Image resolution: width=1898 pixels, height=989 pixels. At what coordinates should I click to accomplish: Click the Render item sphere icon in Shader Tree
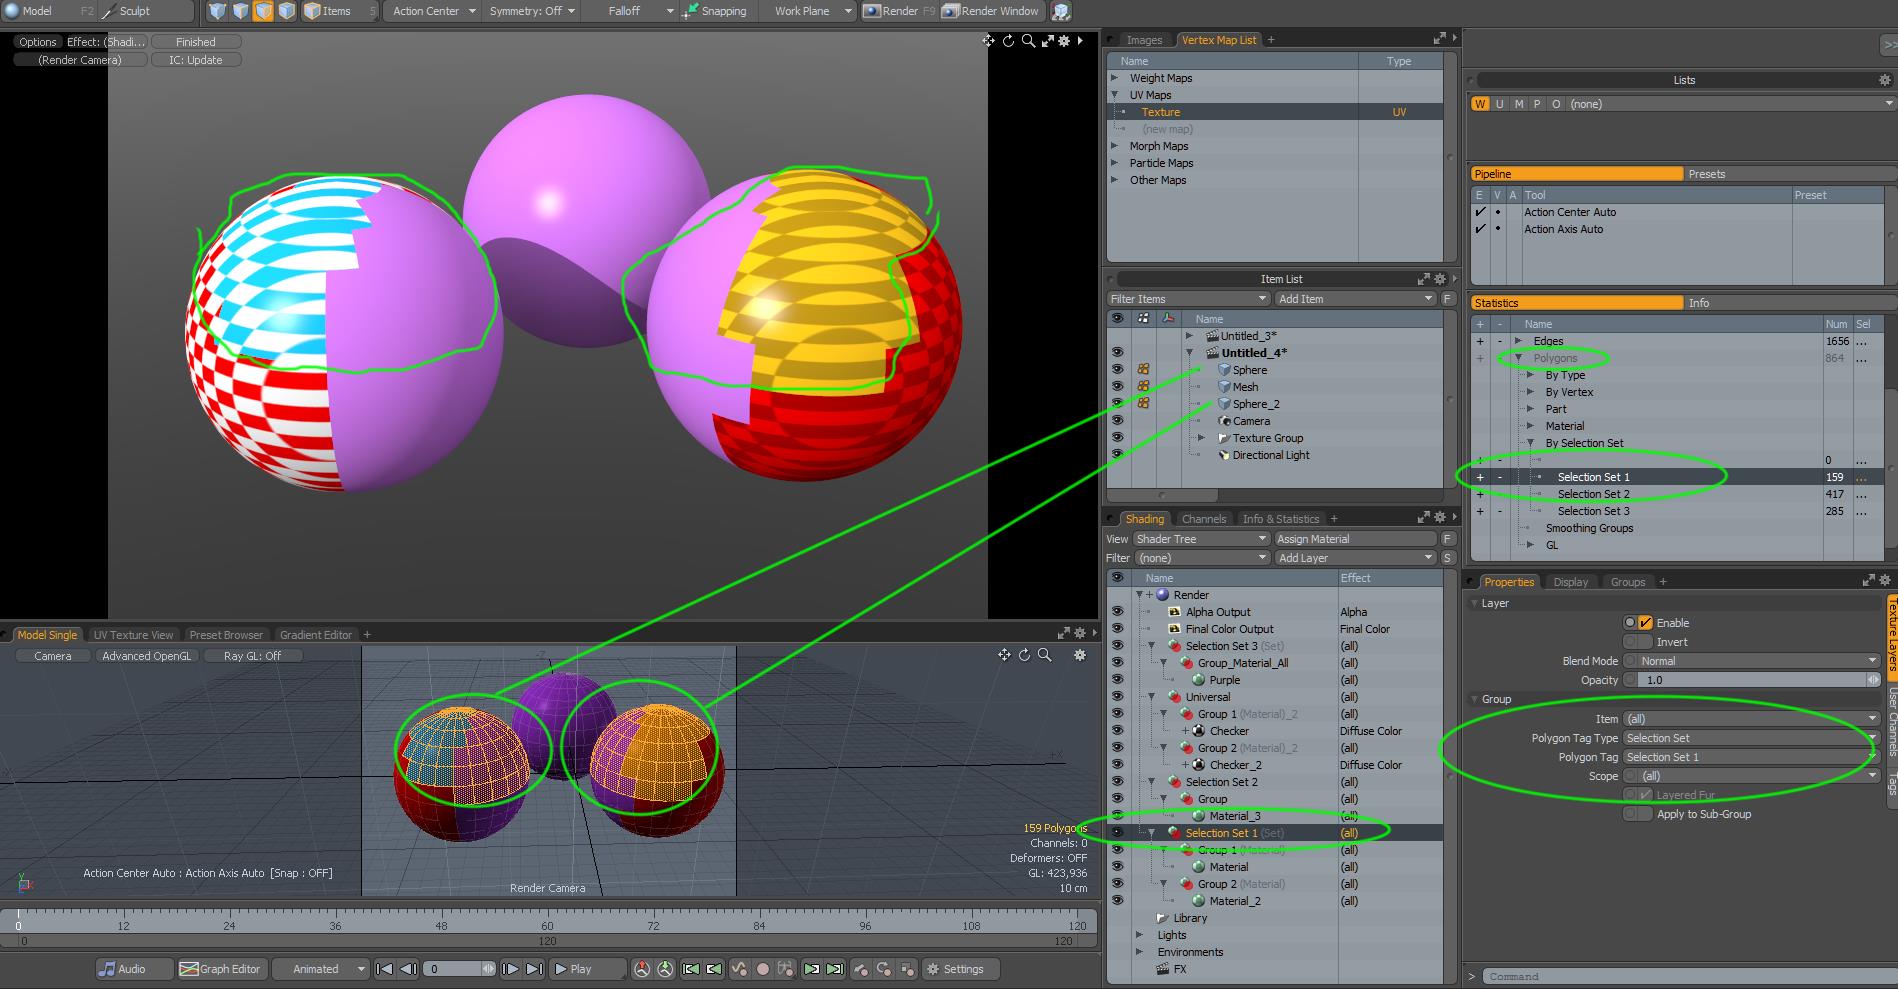[x=1163, y=595]
